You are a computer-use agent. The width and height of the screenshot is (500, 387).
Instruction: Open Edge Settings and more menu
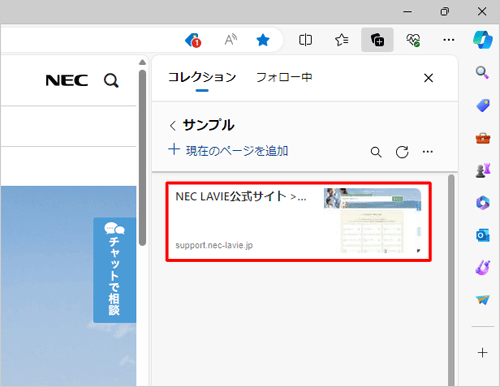pos(449,40)
